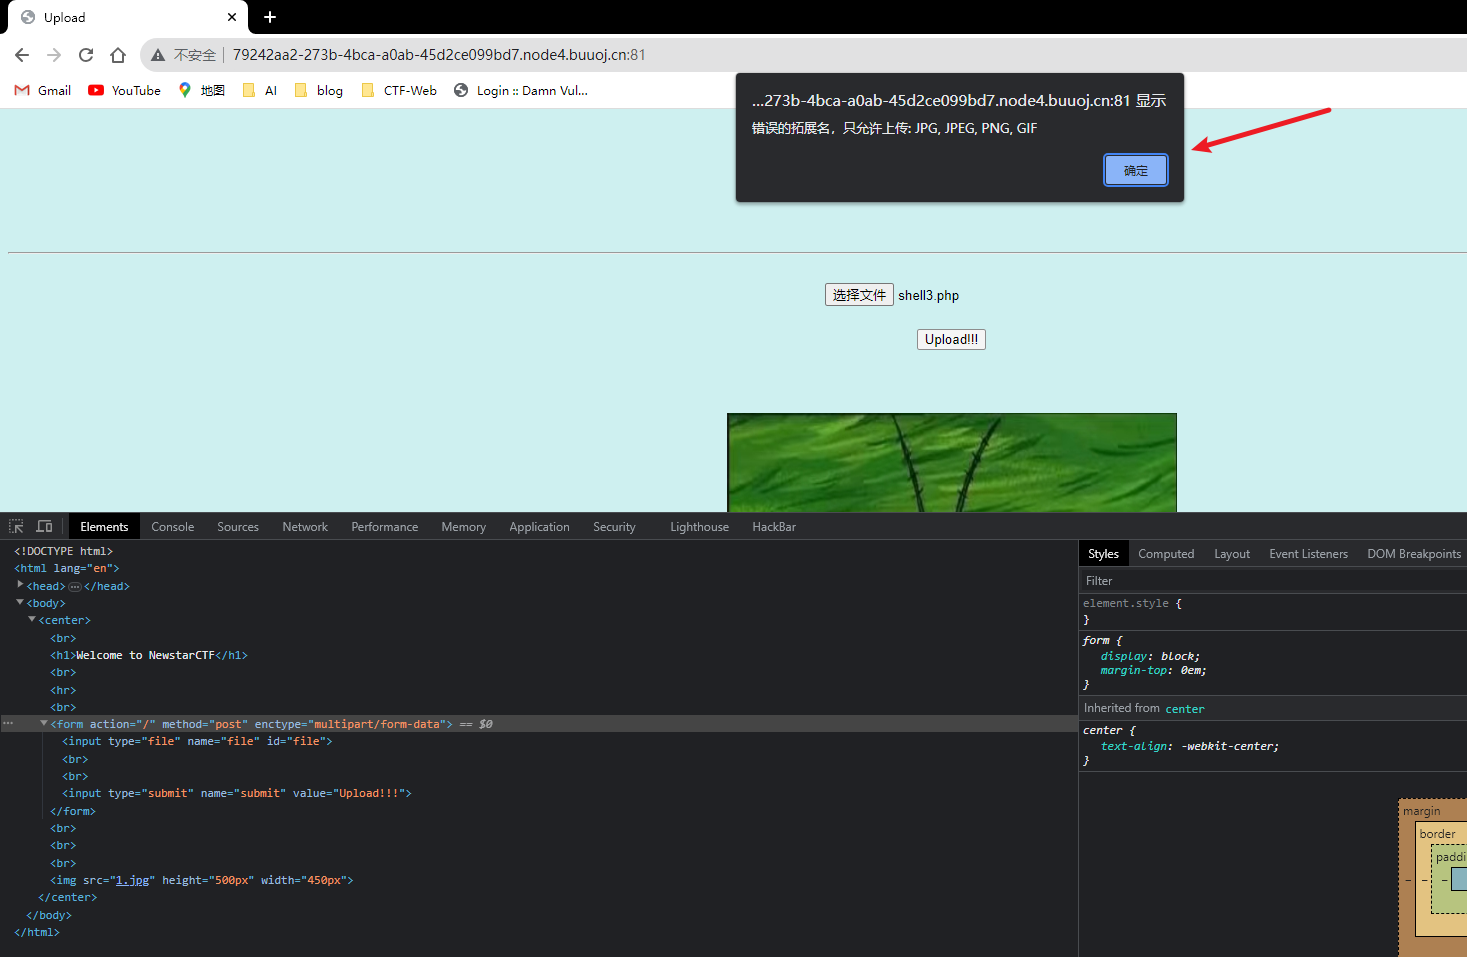Select the Styles sidebar tab
Screen dimensions: 1467x957
(1103, 554)
